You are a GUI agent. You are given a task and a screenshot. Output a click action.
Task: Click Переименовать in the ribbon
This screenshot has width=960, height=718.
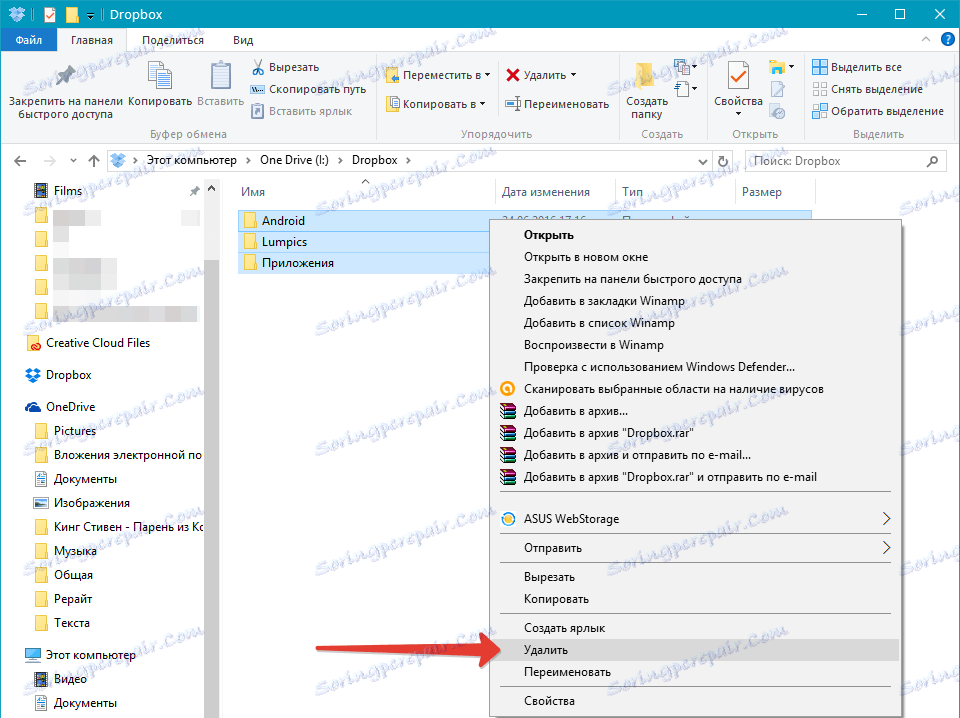coord(557,104)
